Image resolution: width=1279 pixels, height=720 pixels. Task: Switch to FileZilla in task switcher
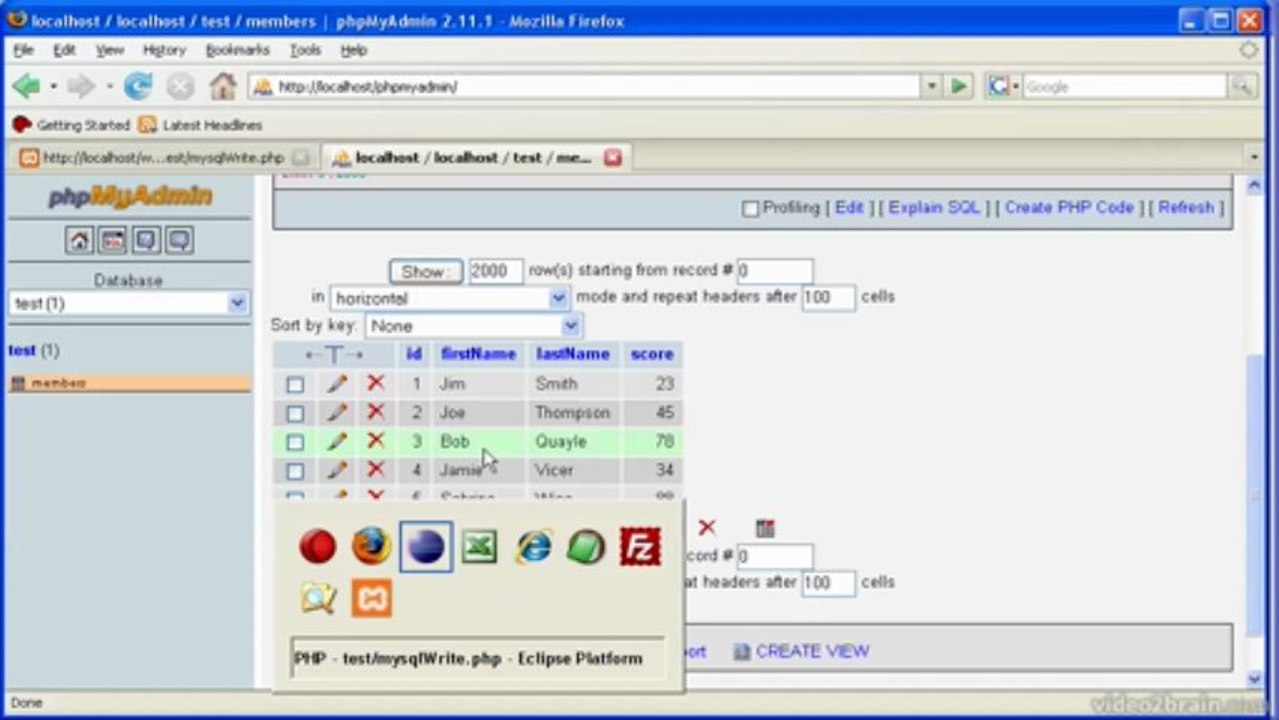pos(640,547)
